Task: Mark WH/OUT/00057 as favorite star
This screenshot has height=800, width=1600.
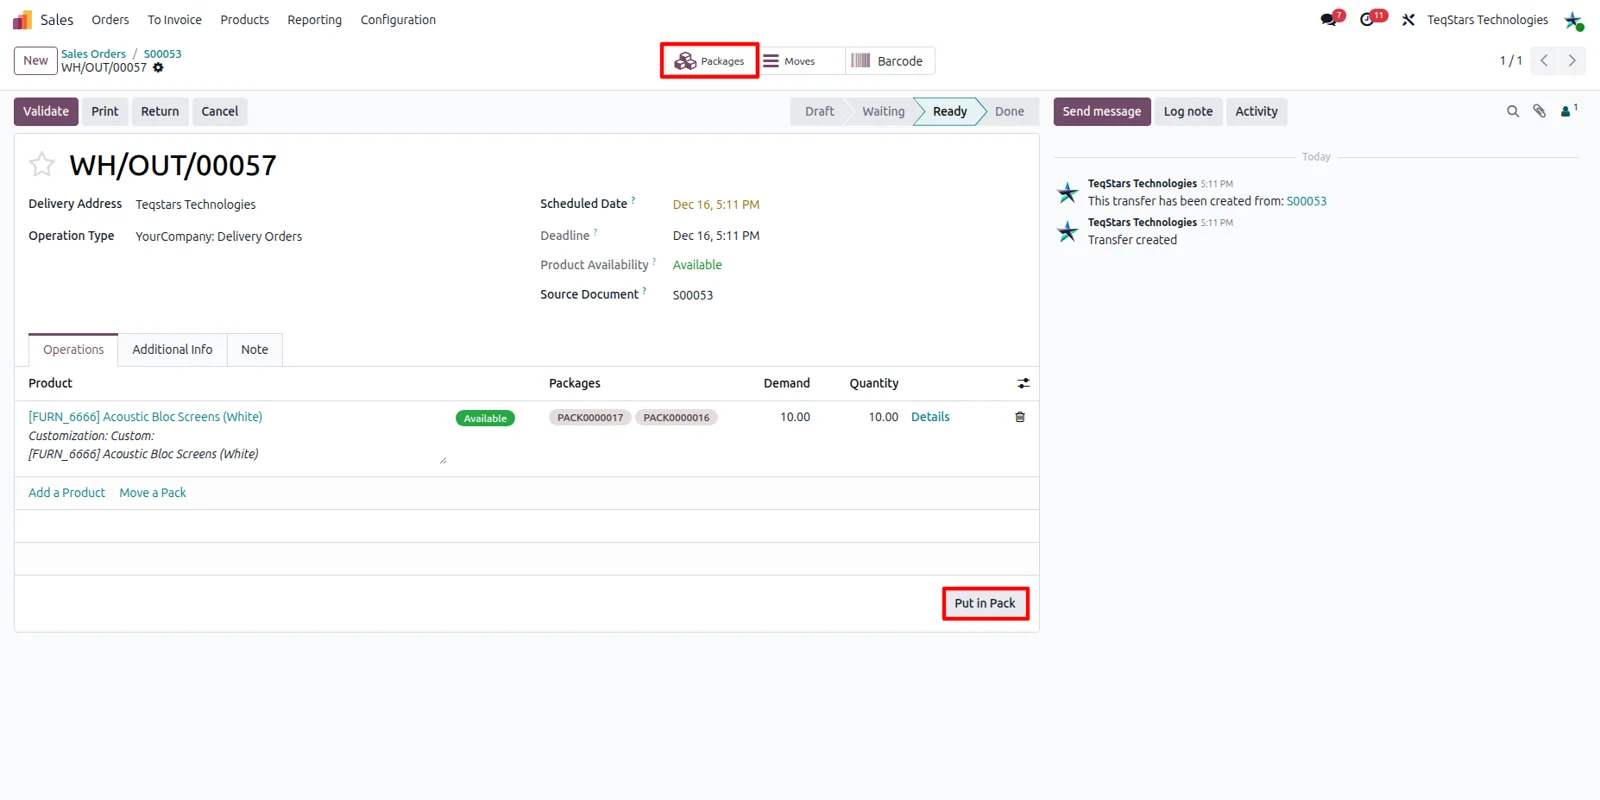Action: [42, 164]
